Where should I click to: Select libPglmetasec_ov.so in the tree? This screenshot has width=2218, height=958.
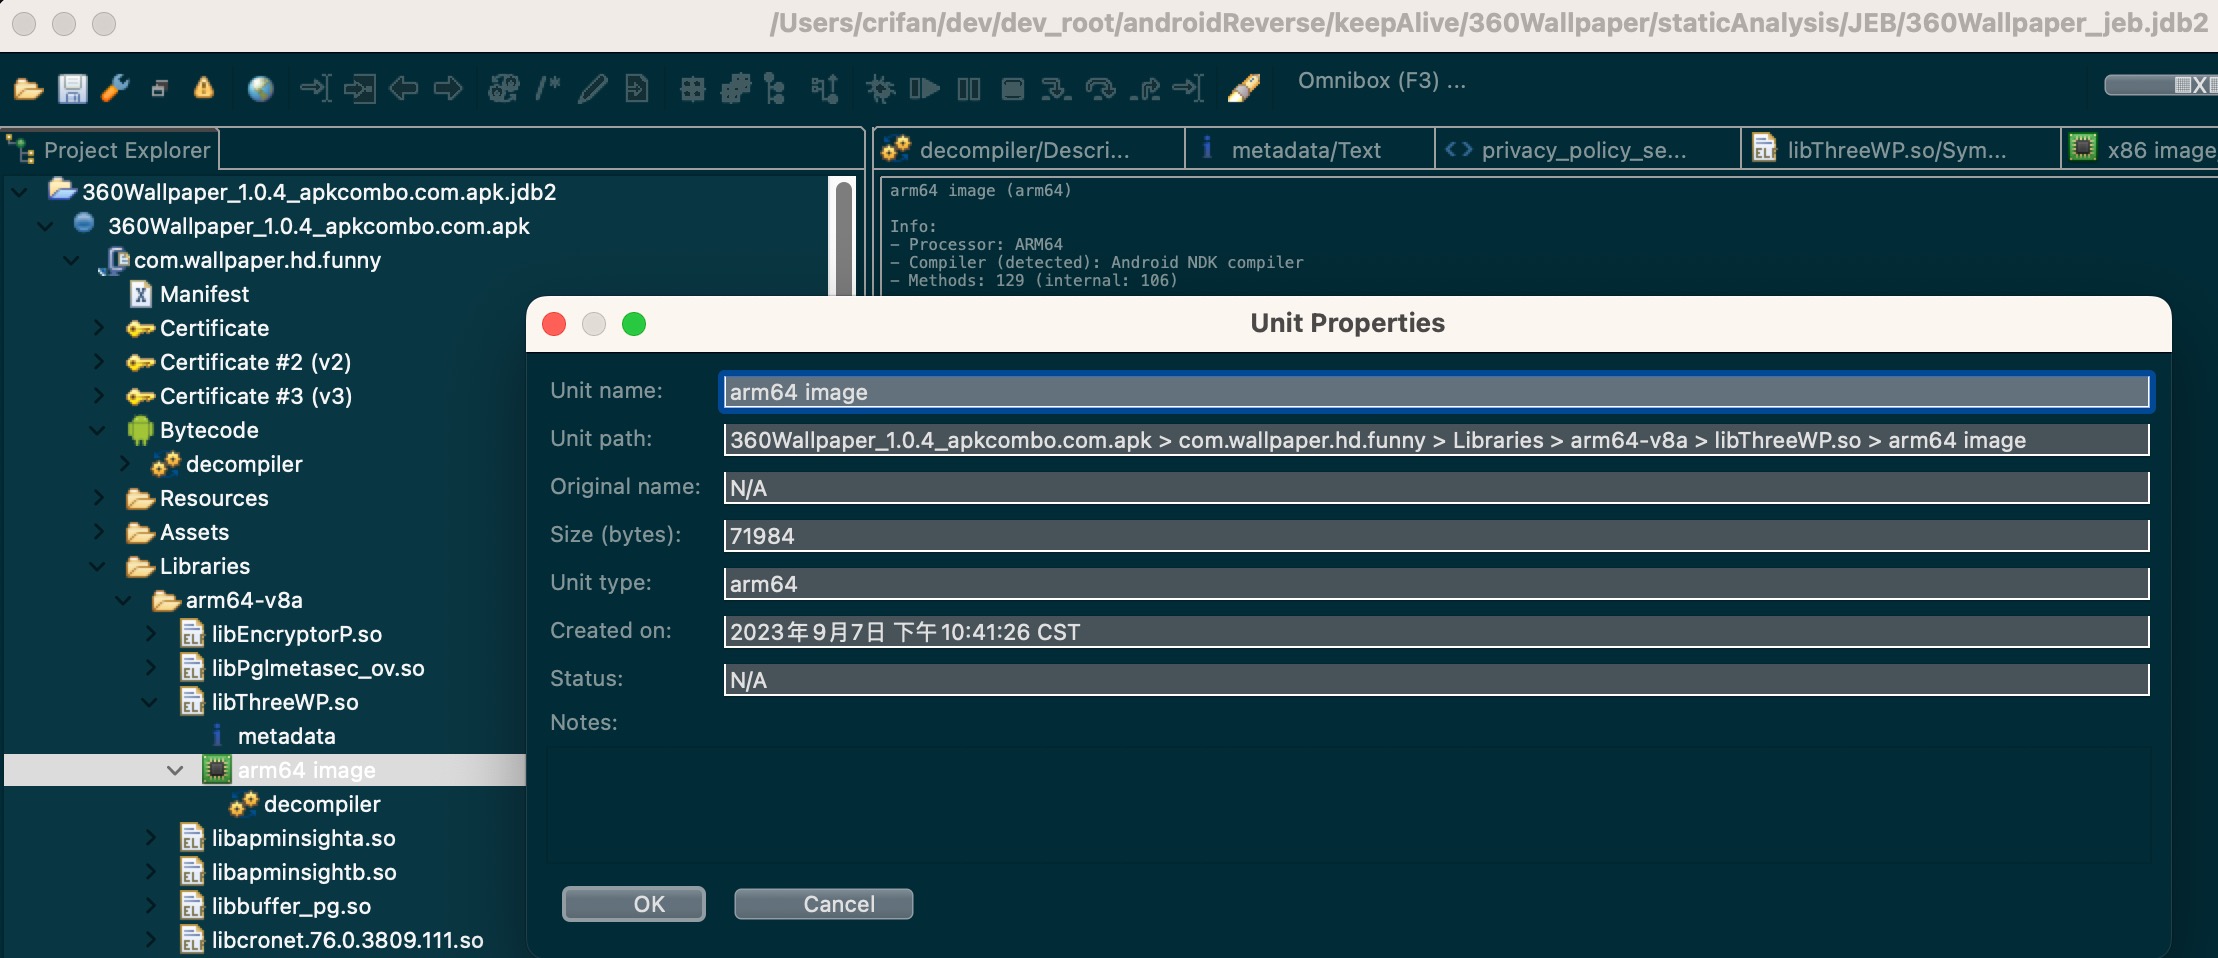[317, 668]
